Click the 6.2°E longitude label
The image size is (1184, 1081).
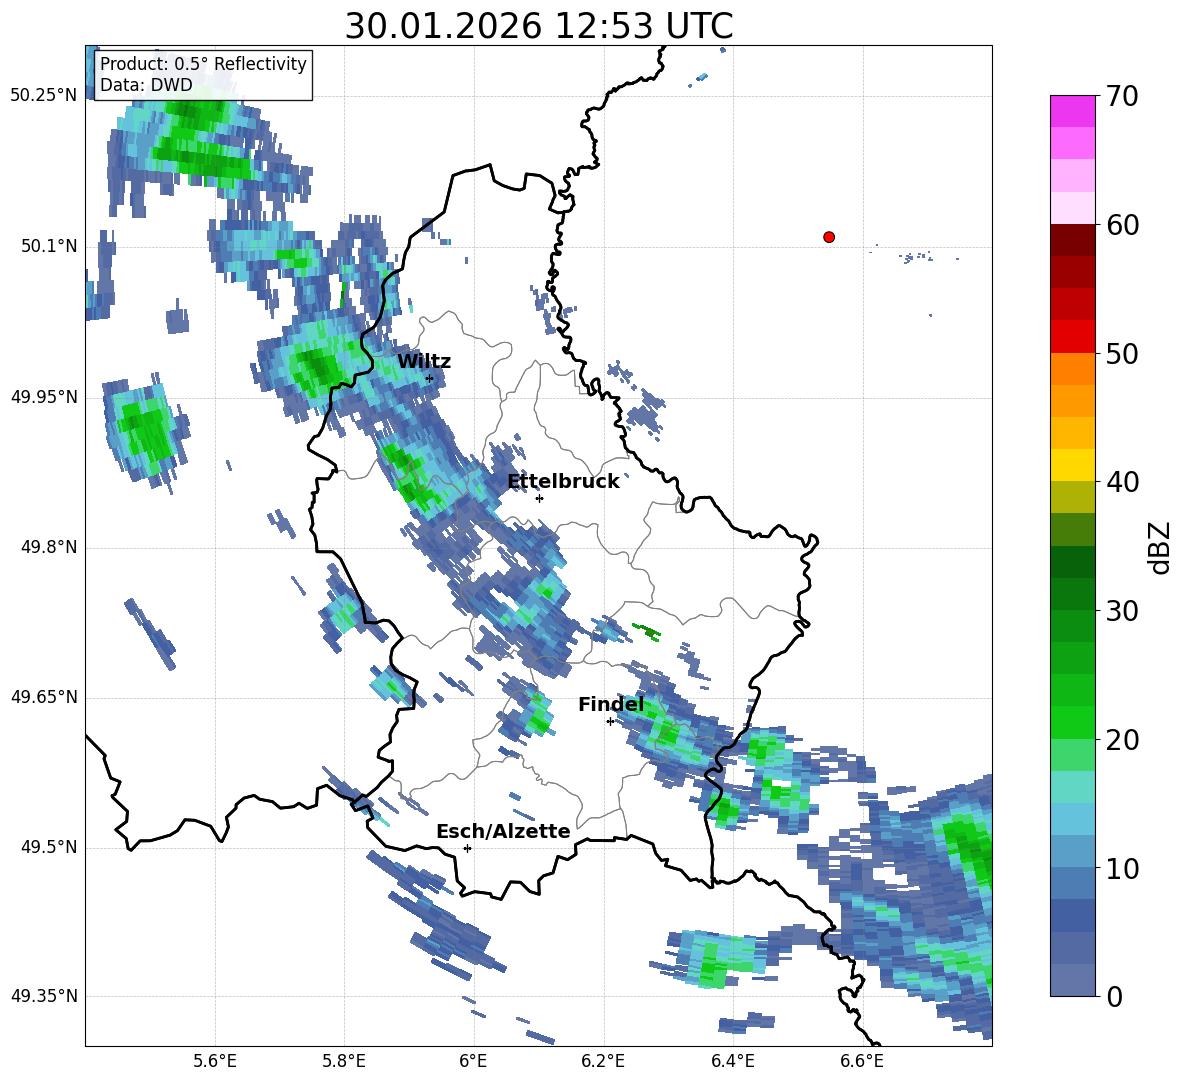[603, 1061]
